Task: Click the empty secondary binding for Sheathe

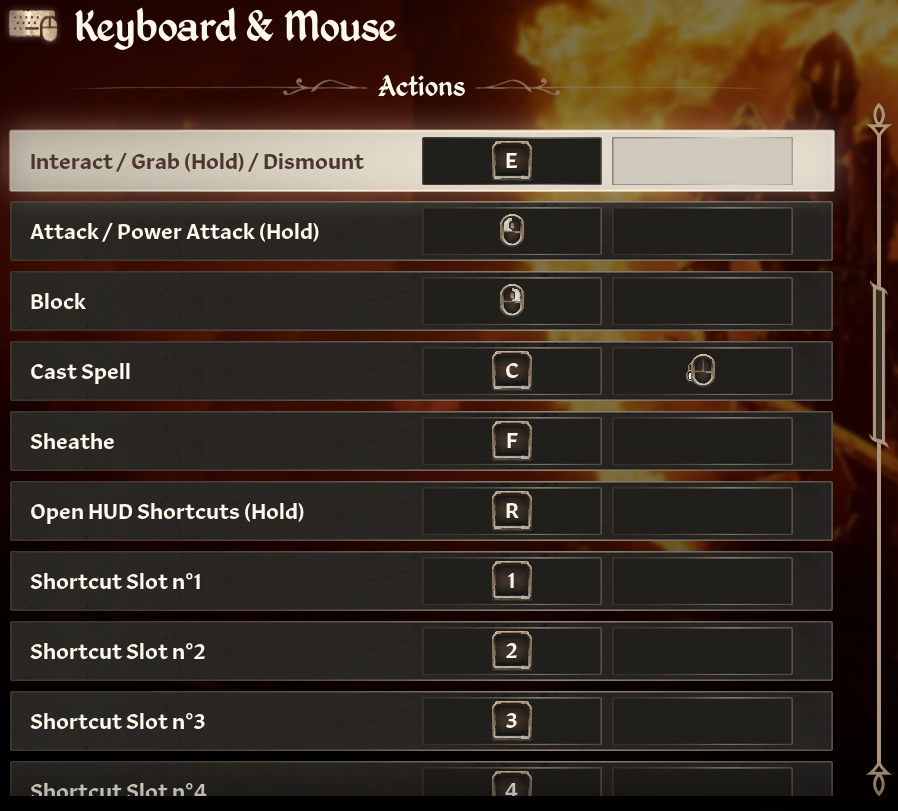Action: coord(701,440)
